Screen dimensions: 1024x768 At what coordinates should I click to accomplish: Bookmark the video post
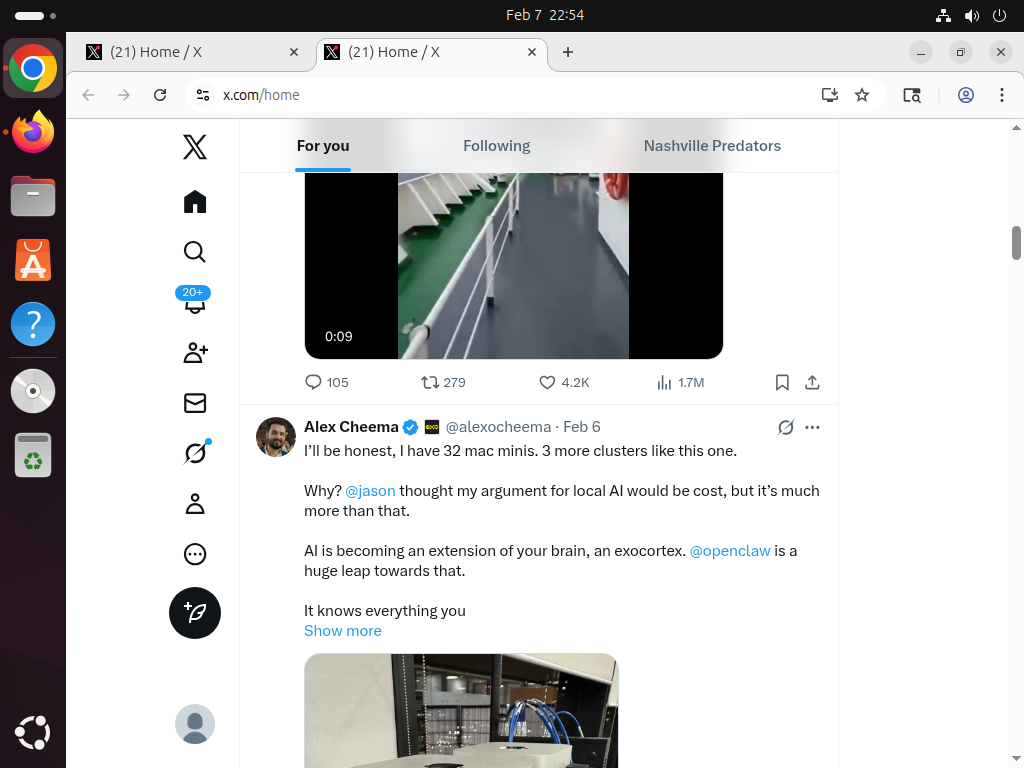click(782, 382)
